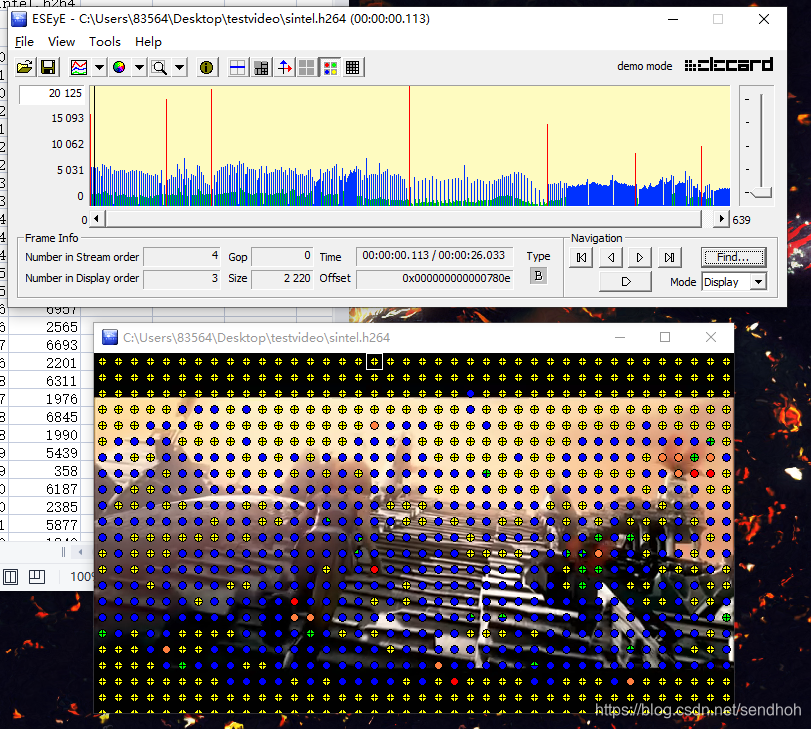
Task: Click the chart graph view icon
Action: (x=79, y=67)
